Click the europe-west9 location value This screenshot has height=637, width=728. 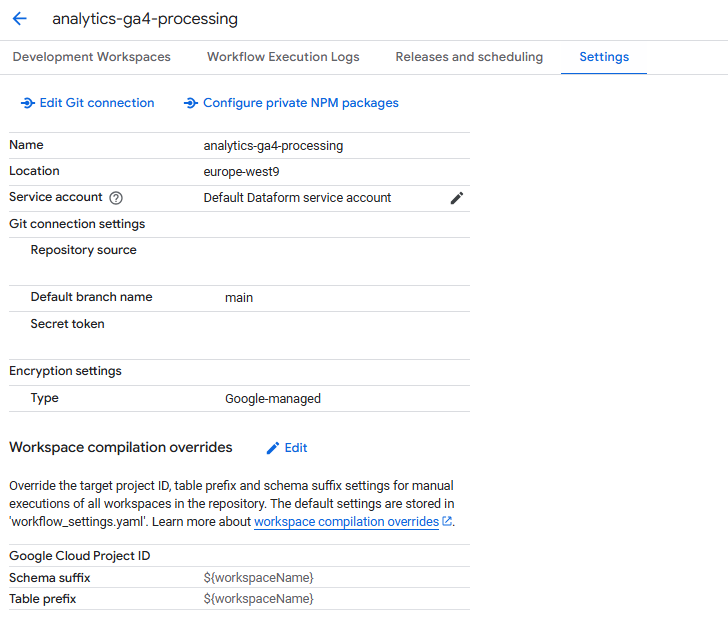point(241,172)
